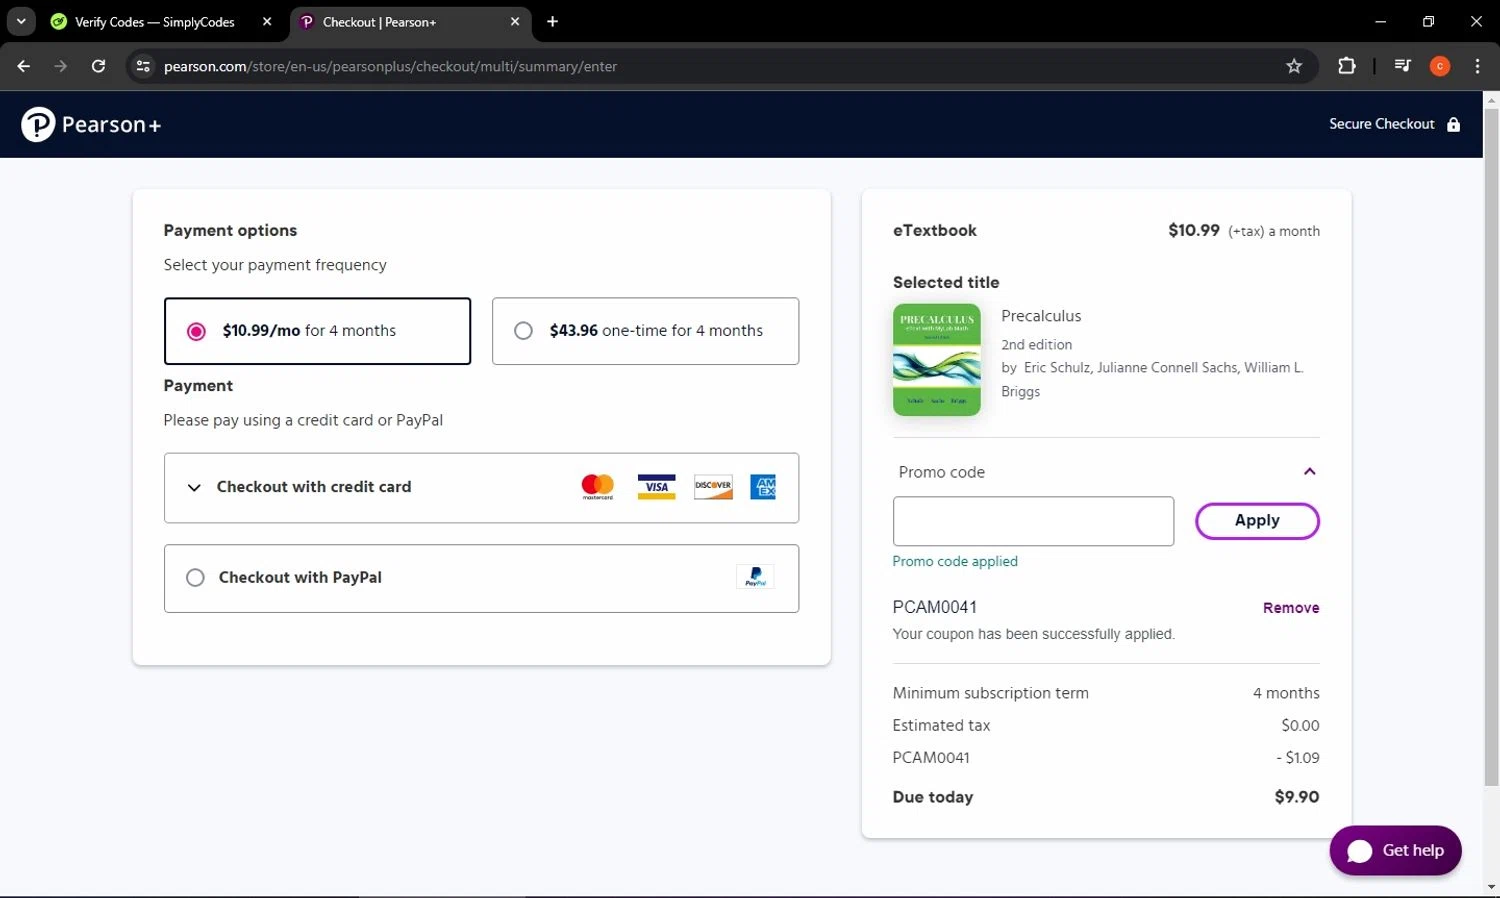The height and width of the screenshot is (898, 1500).
Task: Open a new browser tab
Action: click(x=552, y=21)
